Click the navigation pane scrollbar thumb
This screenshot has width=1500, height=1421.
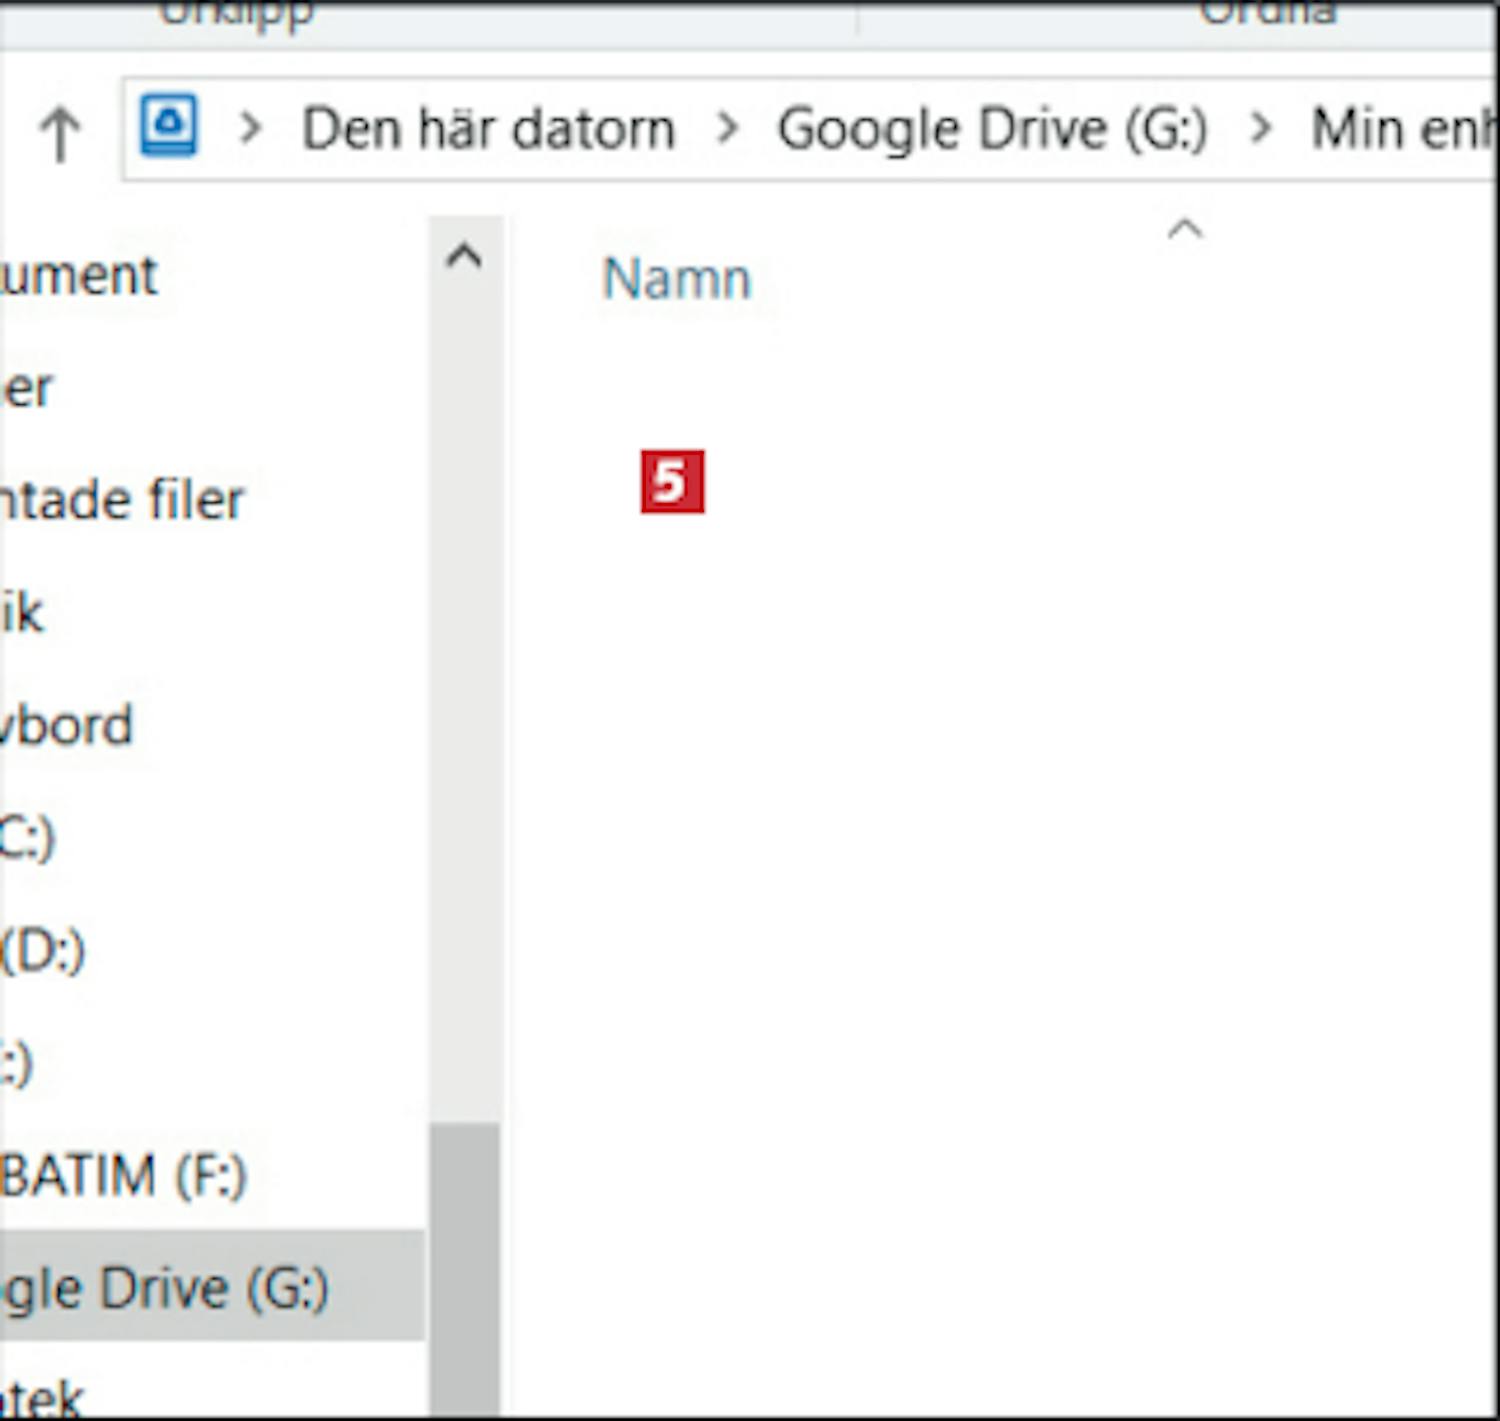pos(465,1260)
